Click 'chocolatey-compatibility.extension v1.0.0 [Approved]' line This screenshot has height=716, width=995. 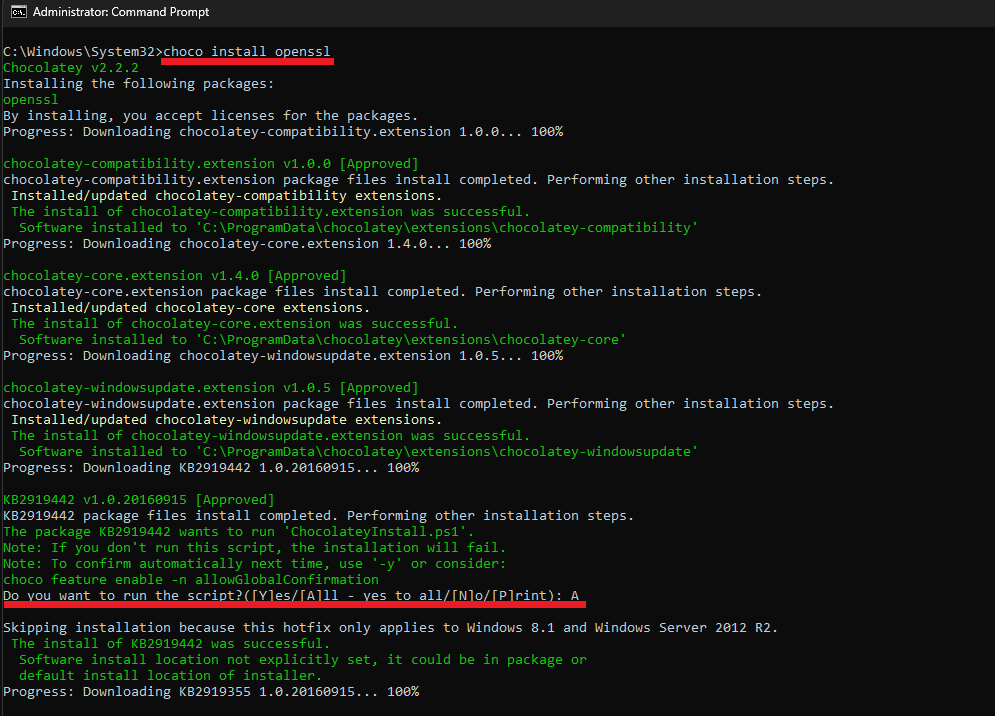pos(211,164)
